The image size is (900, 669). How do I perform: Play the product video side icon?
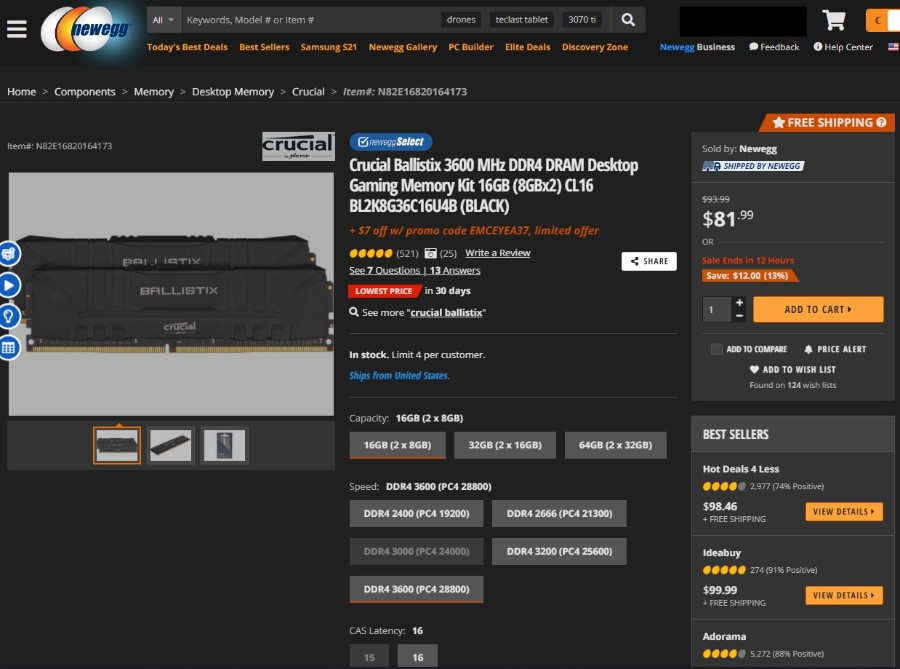pos(9,285)
